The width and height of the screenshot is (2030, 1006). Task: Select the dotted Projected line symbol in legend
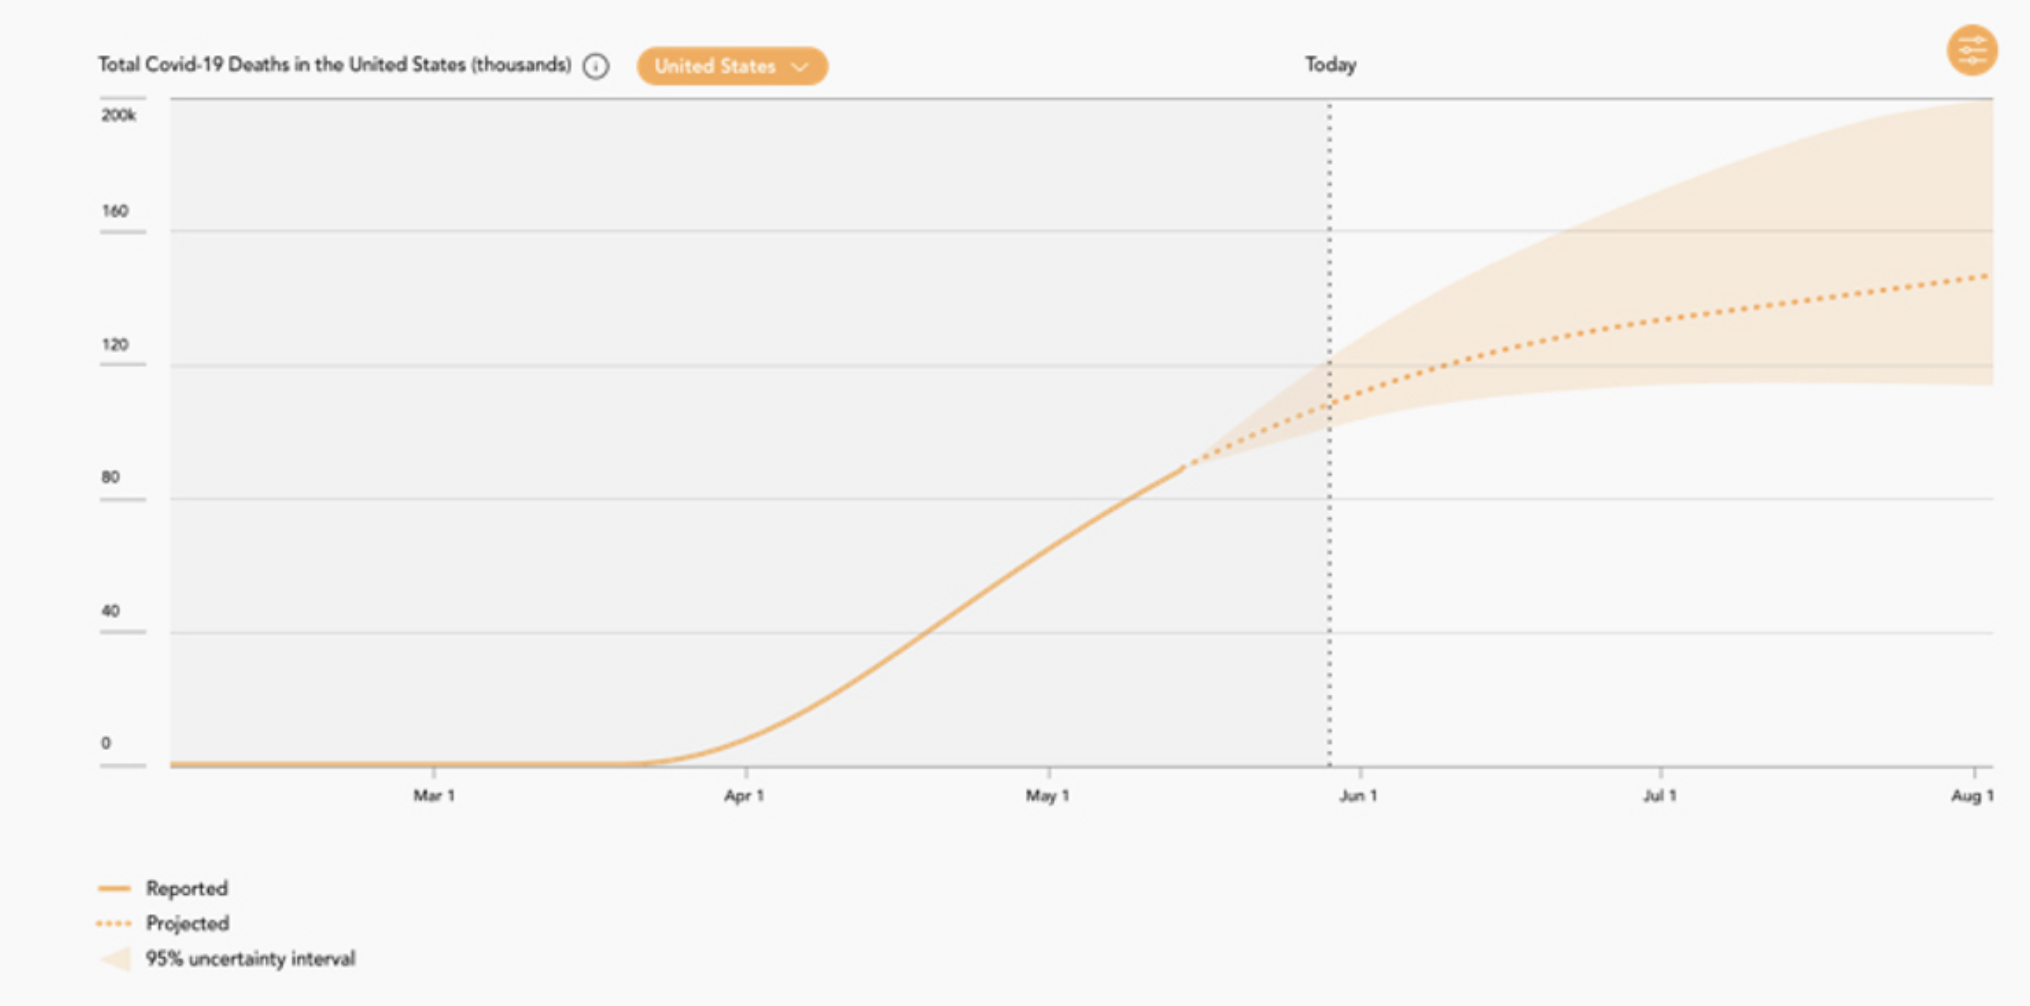pos(113,924)
